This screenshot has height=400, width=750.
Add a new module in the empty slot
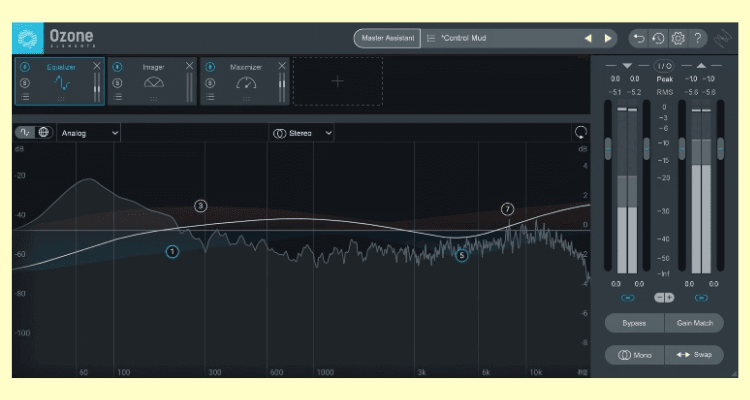tap(337, 81)
